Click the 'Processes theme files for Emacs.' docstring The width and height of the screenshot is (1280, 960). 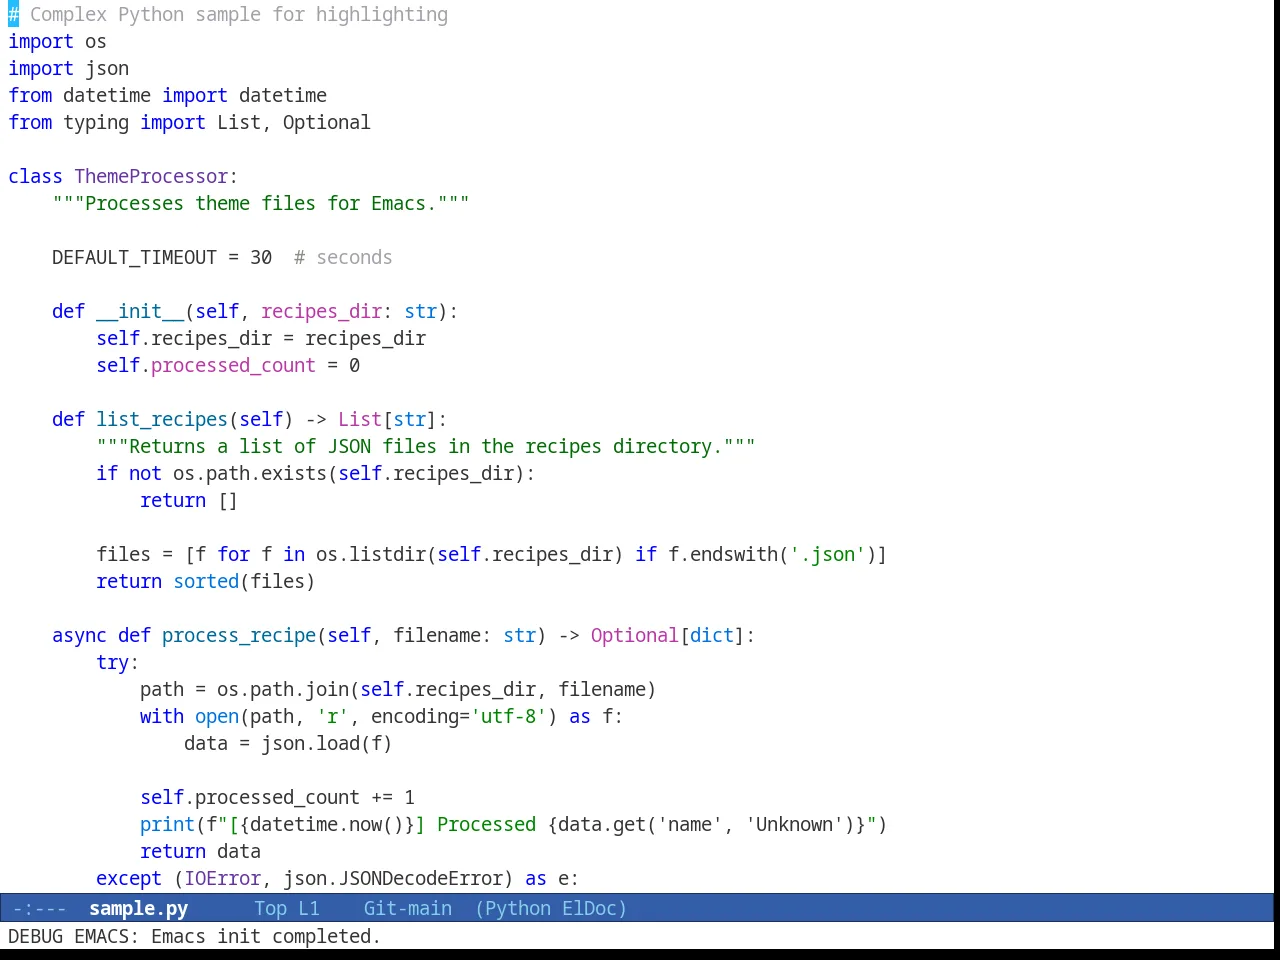[261, 204]
